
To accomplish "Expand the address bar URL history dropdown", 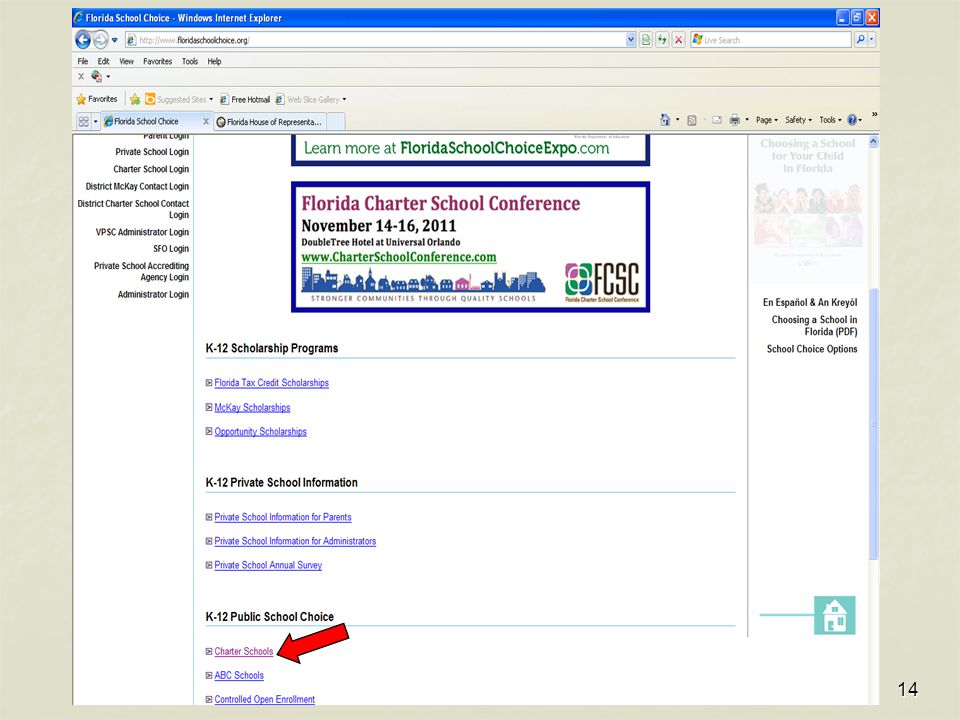I will [x=631, y=40].
